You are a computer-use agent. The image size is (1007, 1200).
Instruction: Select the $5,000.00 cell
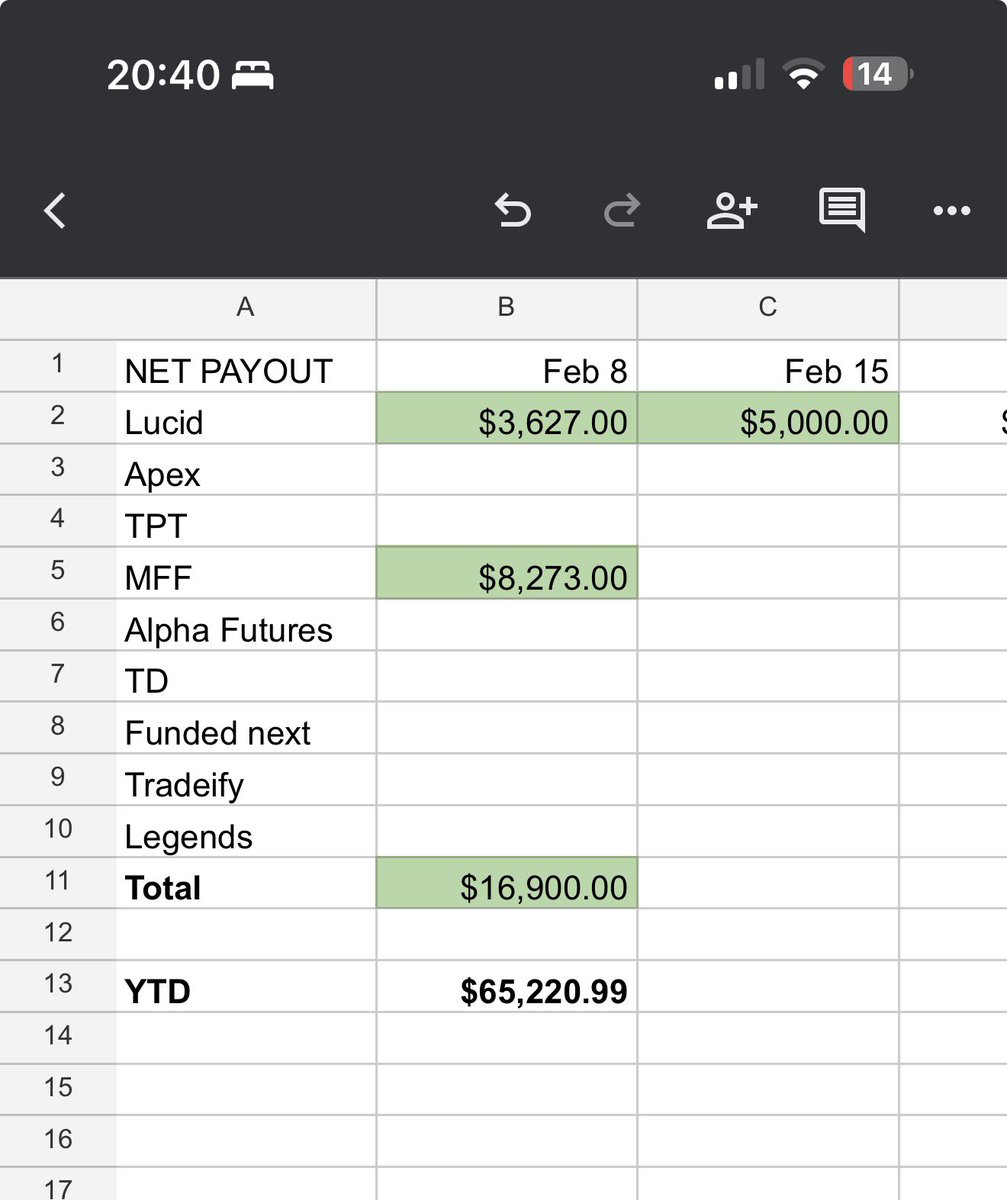point(768,418)
